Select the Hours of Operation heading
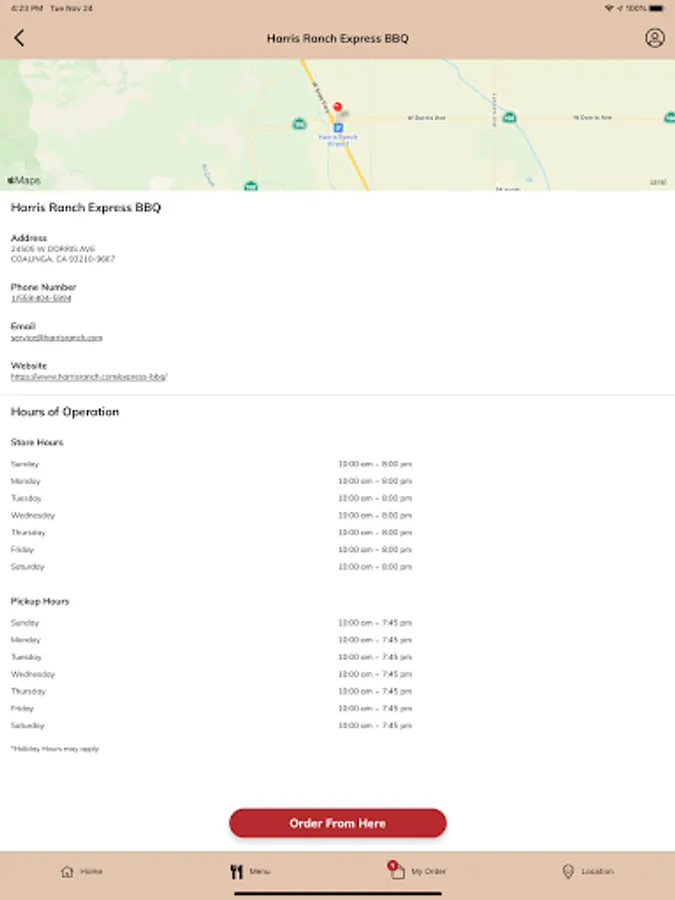Screen dimensions: 675x900 [x=65, y=412]
